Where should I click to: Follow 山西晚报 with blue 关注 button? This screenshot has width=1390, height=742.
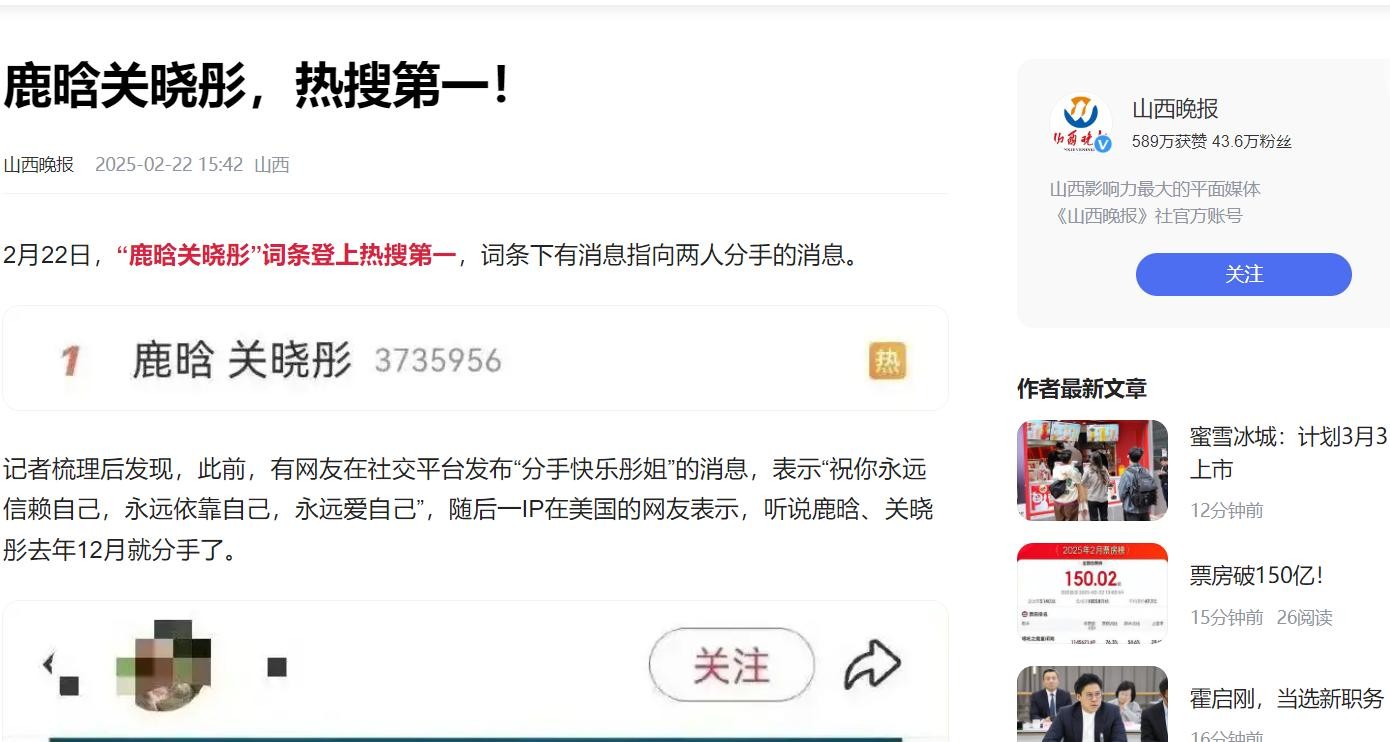(1243, 274)
